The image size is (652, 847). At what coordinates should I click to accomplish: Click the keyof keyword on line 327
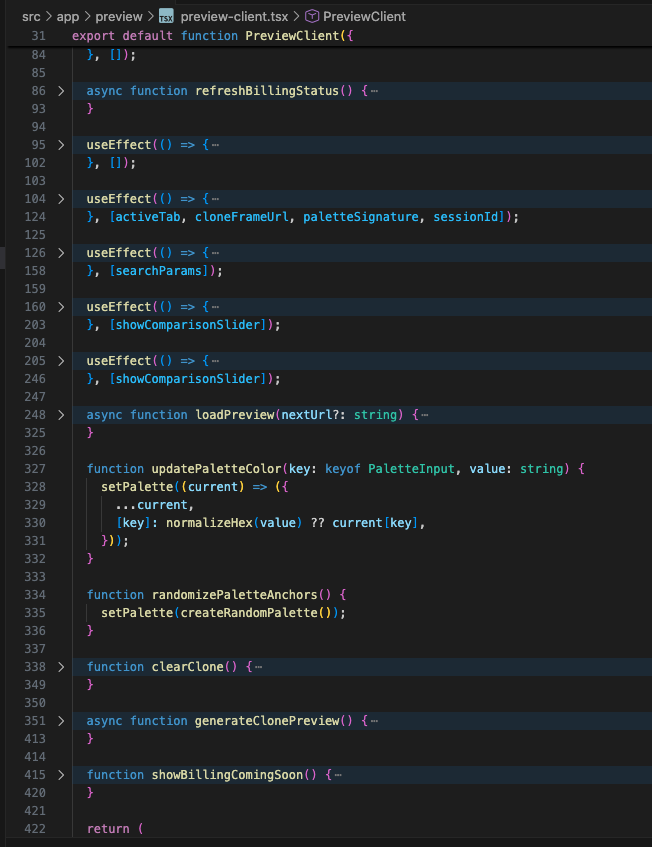click(343, 469)
